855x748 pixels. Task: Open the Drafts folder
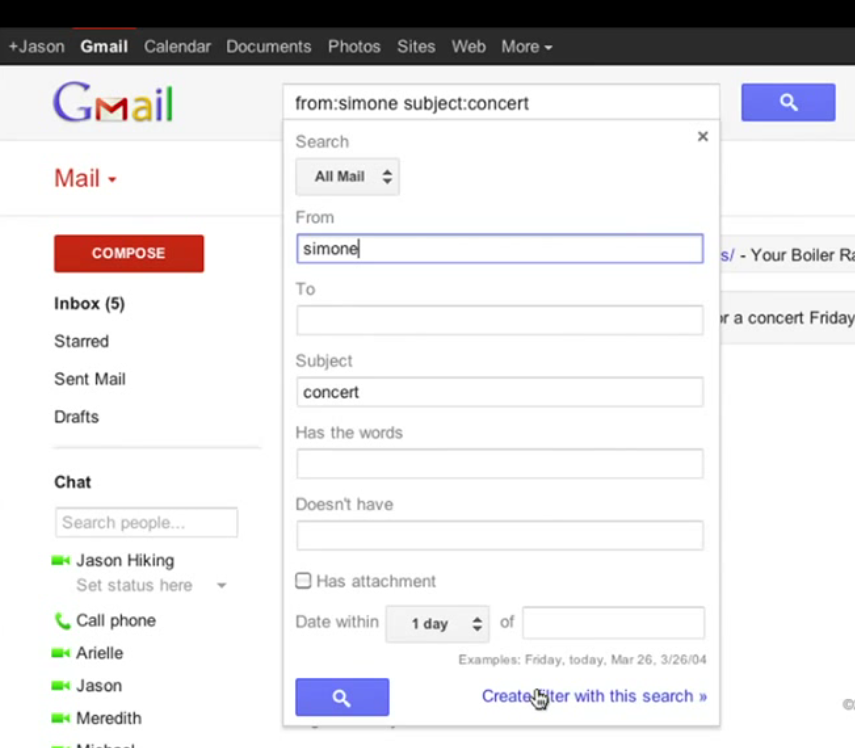pyautogui.click(x=76, y=417)
